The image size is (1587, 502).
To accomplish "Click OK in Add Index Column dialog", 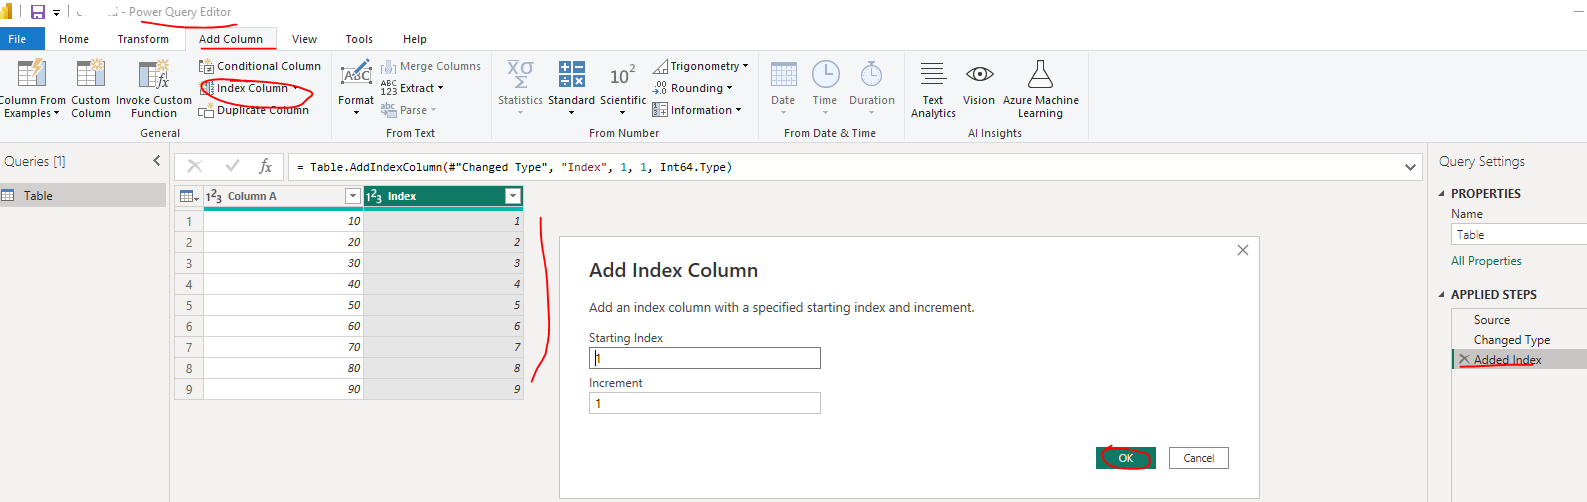I will point(1126,458).
